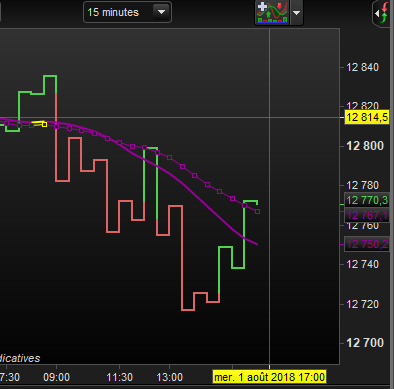Click the 12 740 price axis label
This screenshot has width=394, height=389.
pos(362,264)
